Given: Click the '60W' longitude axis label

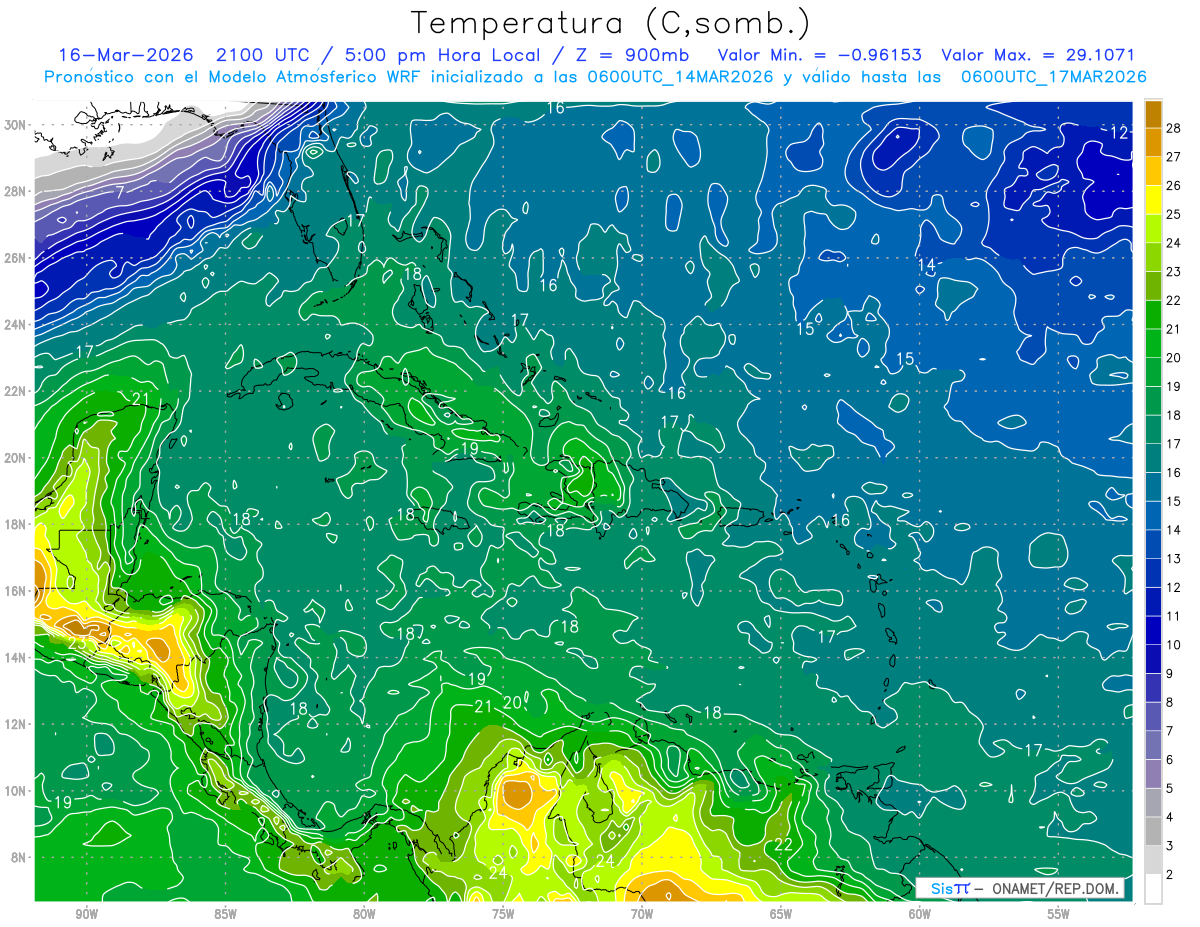Looking at the screenshot, I should [920, 914].
